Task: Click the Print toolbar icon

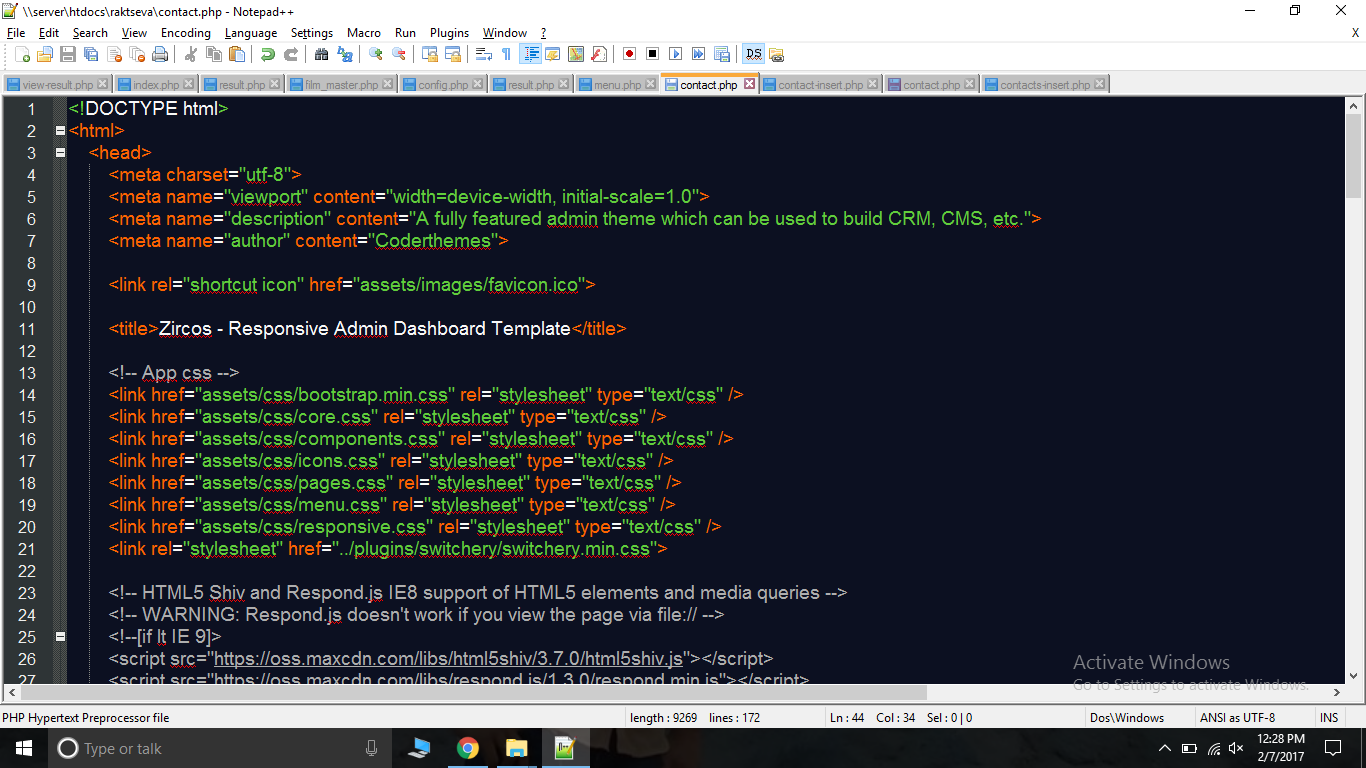Action: (x=159, y=54)
